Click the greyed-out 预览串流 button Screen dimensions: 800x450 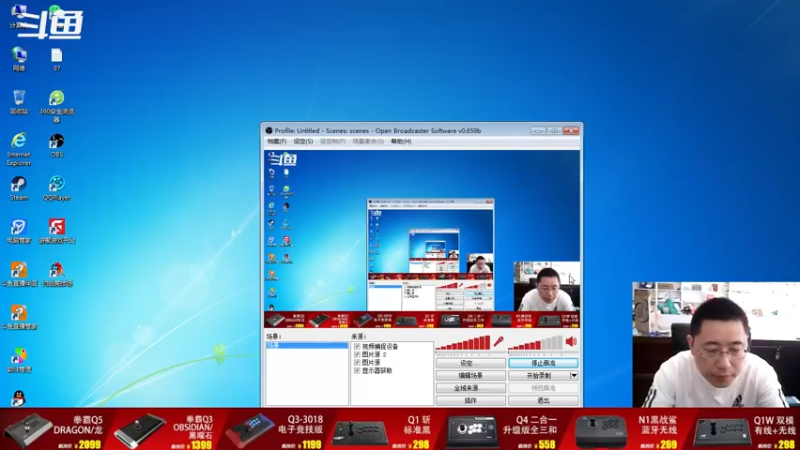pos(543,388)
